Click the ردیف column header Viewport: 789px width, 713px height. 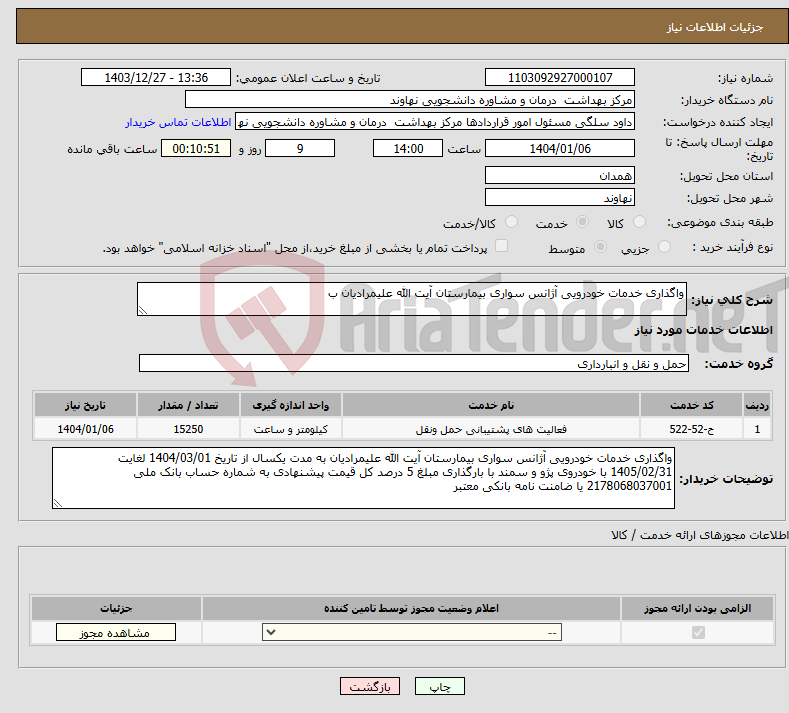coord(757,405)
